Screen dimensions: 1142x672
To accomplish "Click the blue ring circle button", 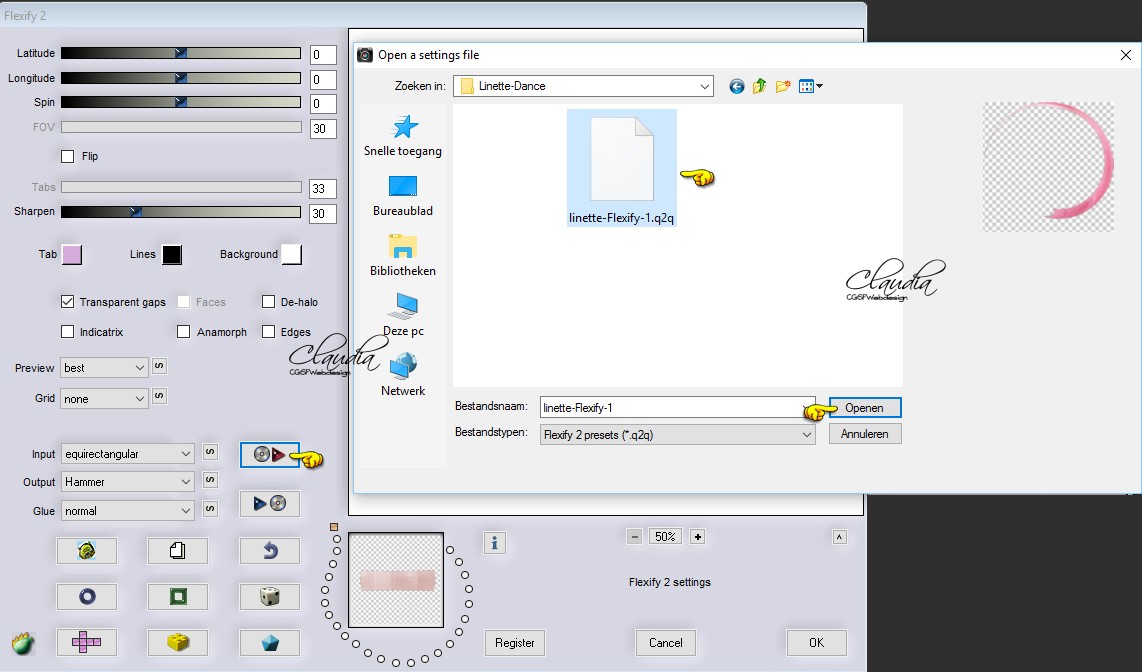I will click(x=87, y=597).
